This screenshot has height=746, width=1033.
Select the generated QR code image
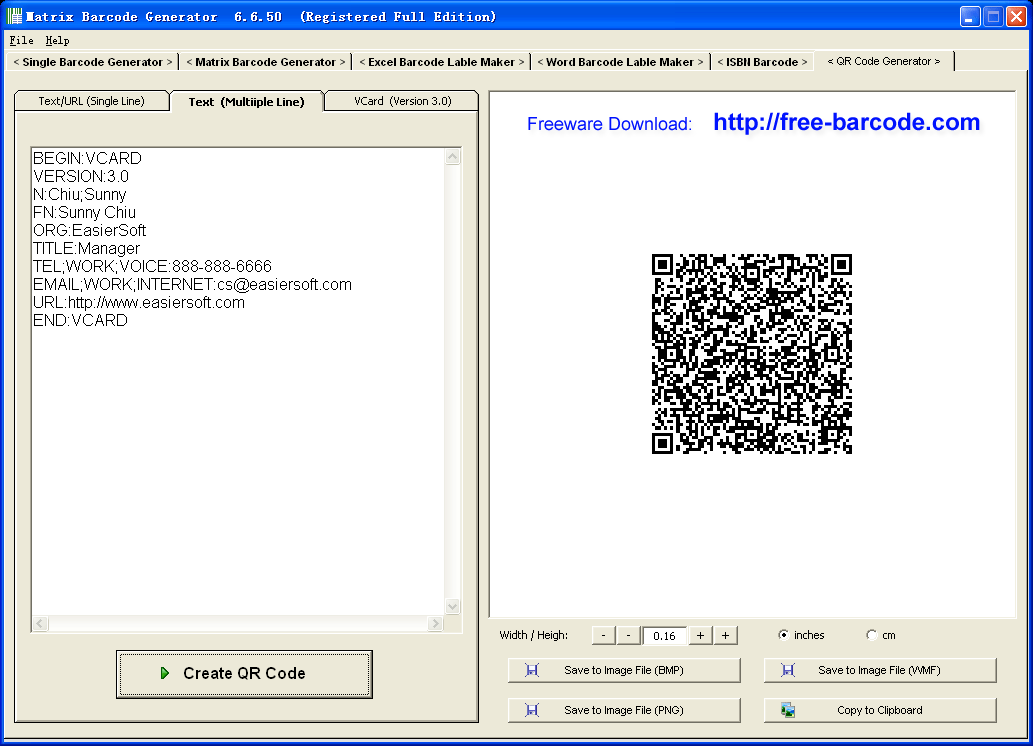(752, 354)
